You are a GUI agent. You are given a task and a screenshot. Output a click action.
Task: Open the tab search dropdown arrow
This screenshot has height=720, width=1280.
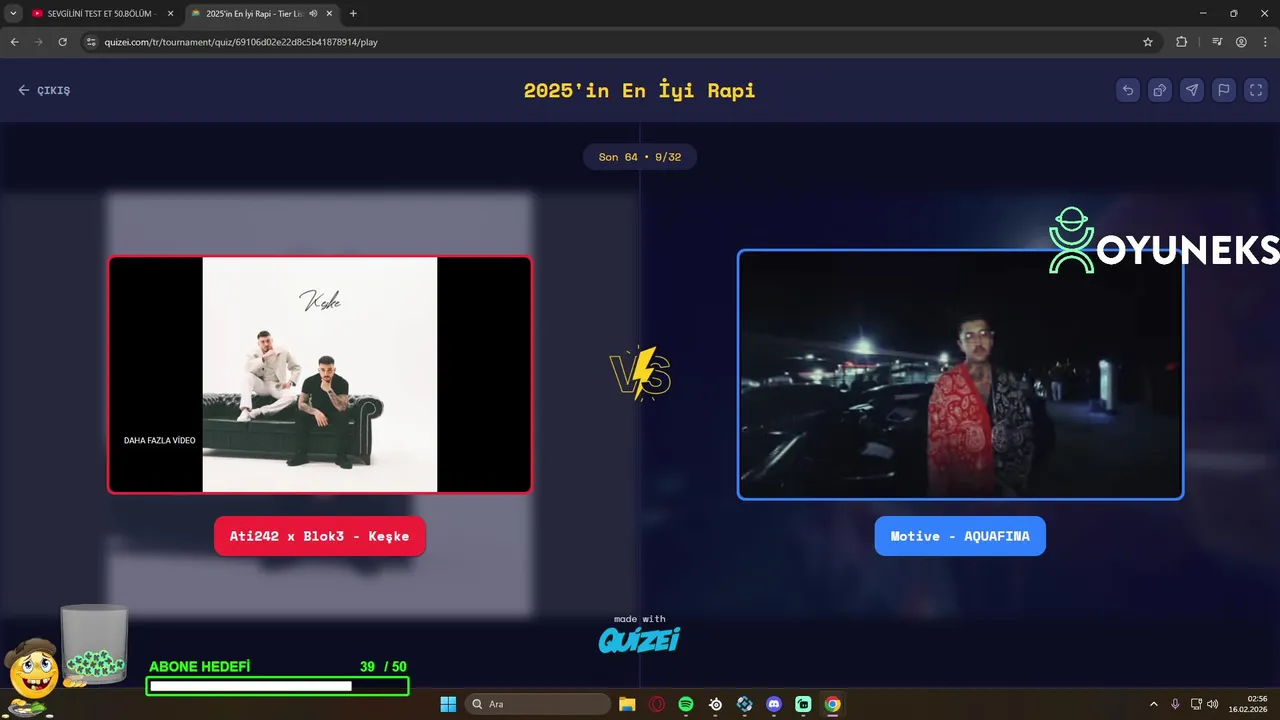pos(13,14)
